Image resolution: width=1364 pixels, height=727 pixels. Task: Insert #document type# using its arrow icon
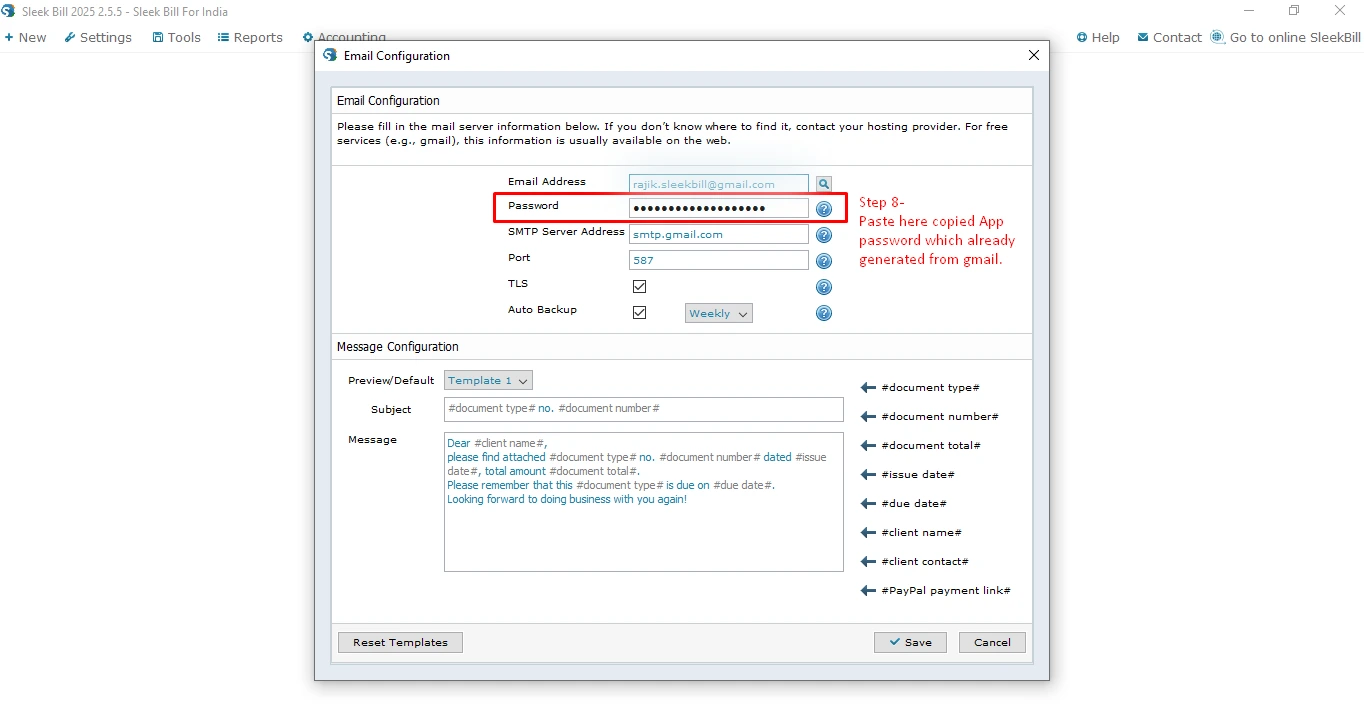[868, 388]
